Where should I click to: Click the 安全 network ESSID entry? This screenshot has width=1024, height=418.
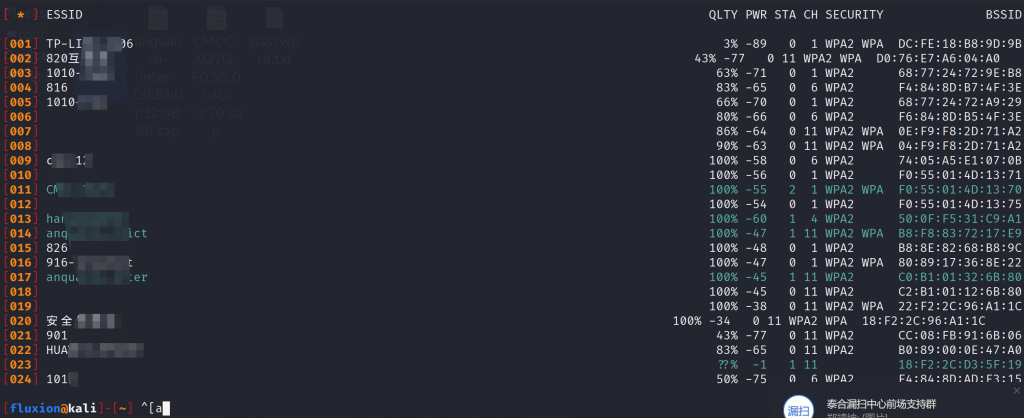pos(60,320)
